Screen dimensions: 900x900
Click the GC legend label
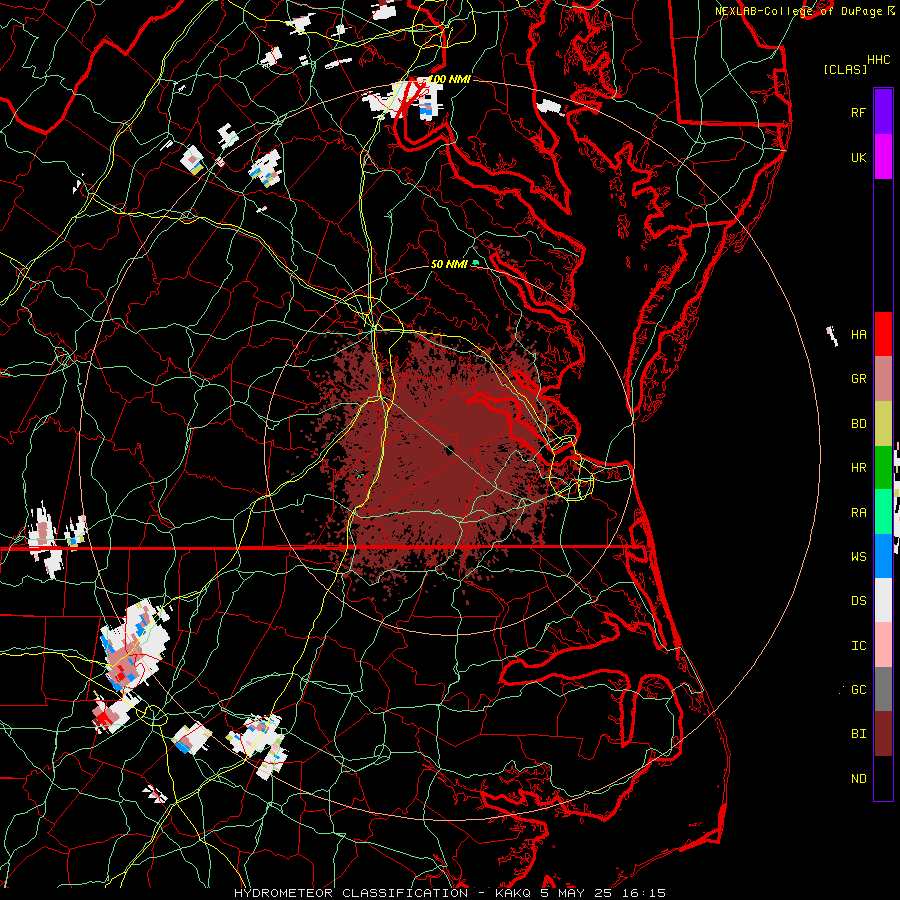pyautogui.click(x=858, y=690)
